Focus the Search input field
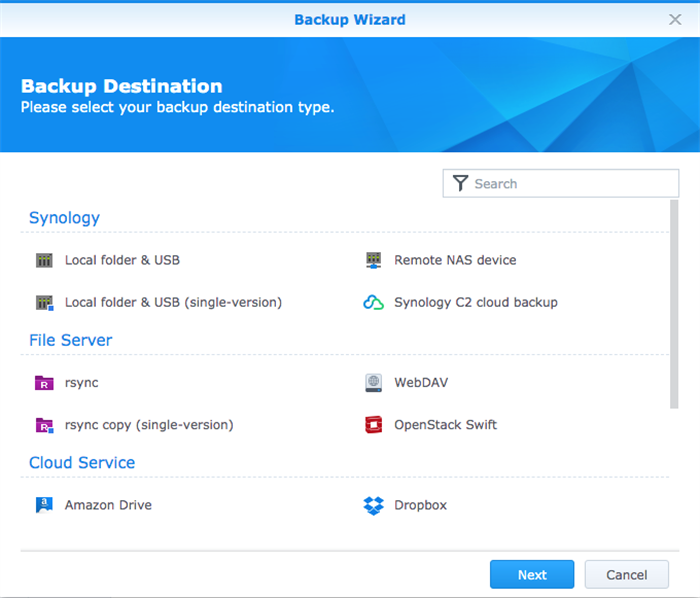Image resolution: width=700 pixels, height=598 pixels. pos(561,183)
